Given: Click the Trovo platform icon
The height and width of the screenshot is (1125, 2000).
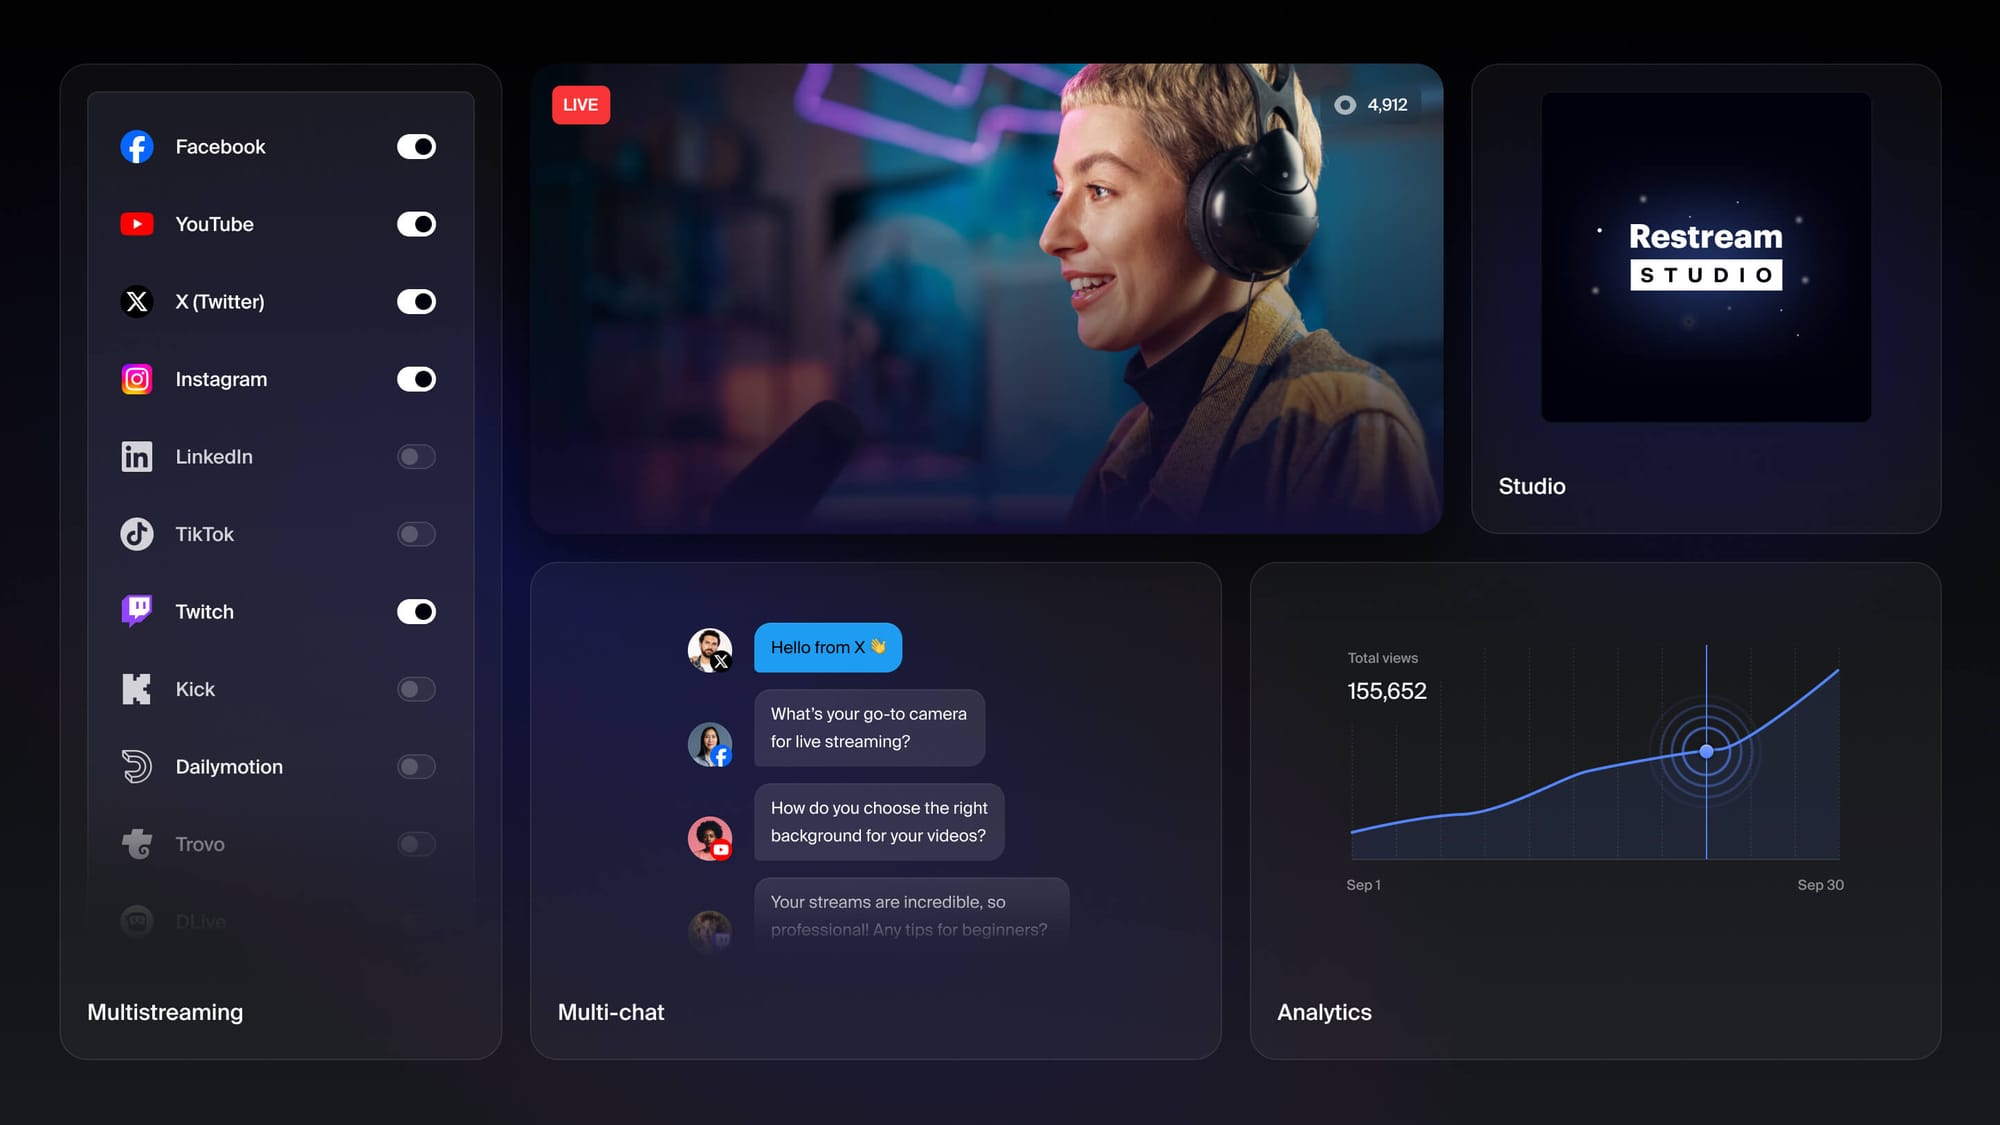Looking at the screenshot, I should pos(136,842).
